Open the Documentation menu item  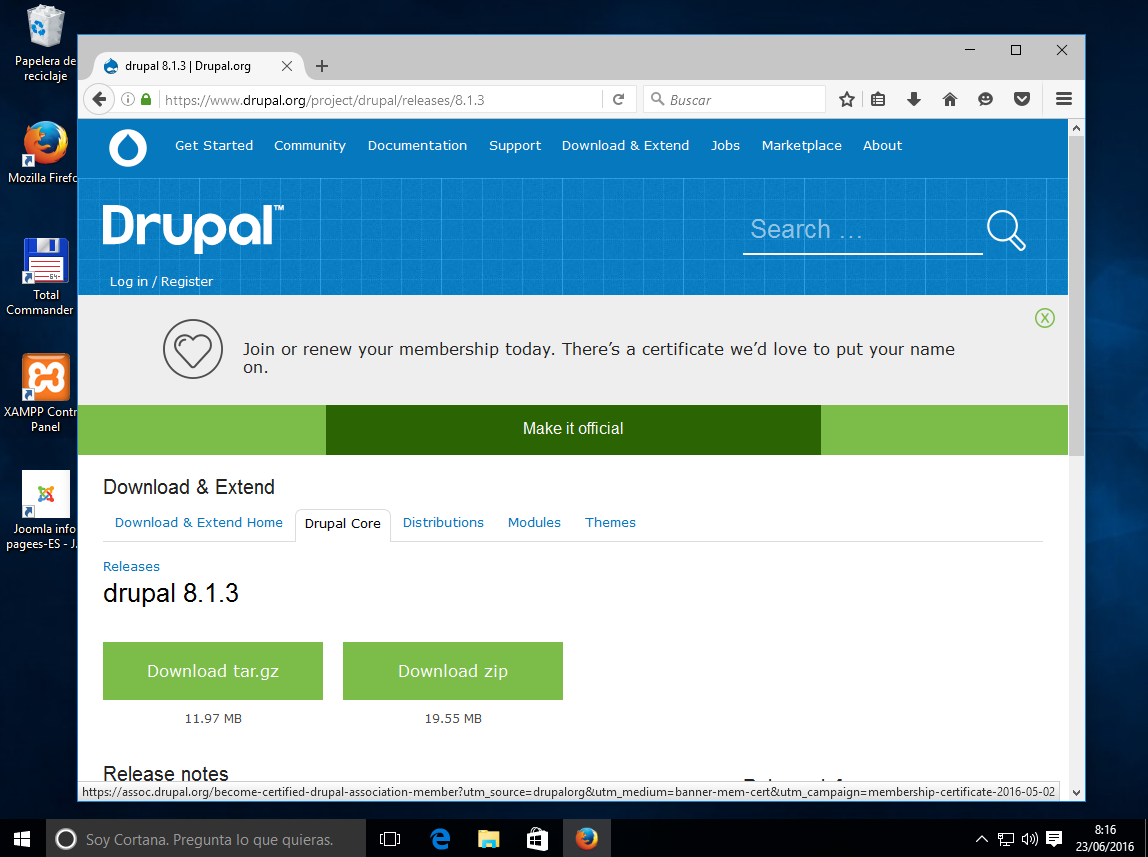[x=417, y=146]
